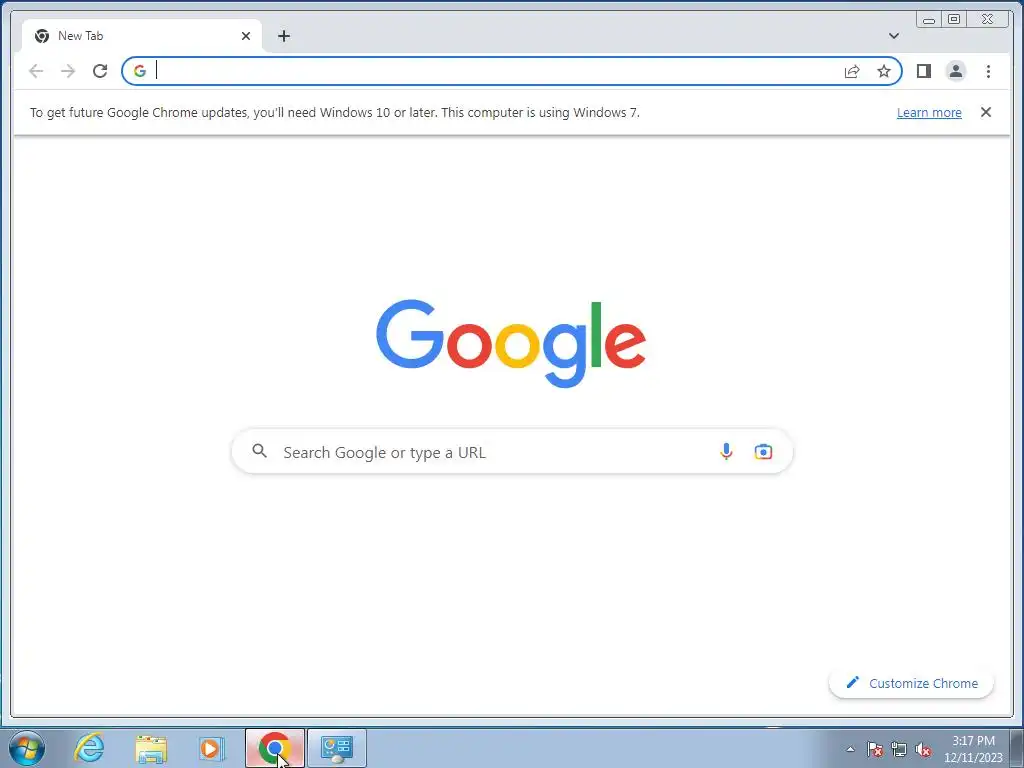Reload the current page
1024x768 pixels.
tap(100, 71)
